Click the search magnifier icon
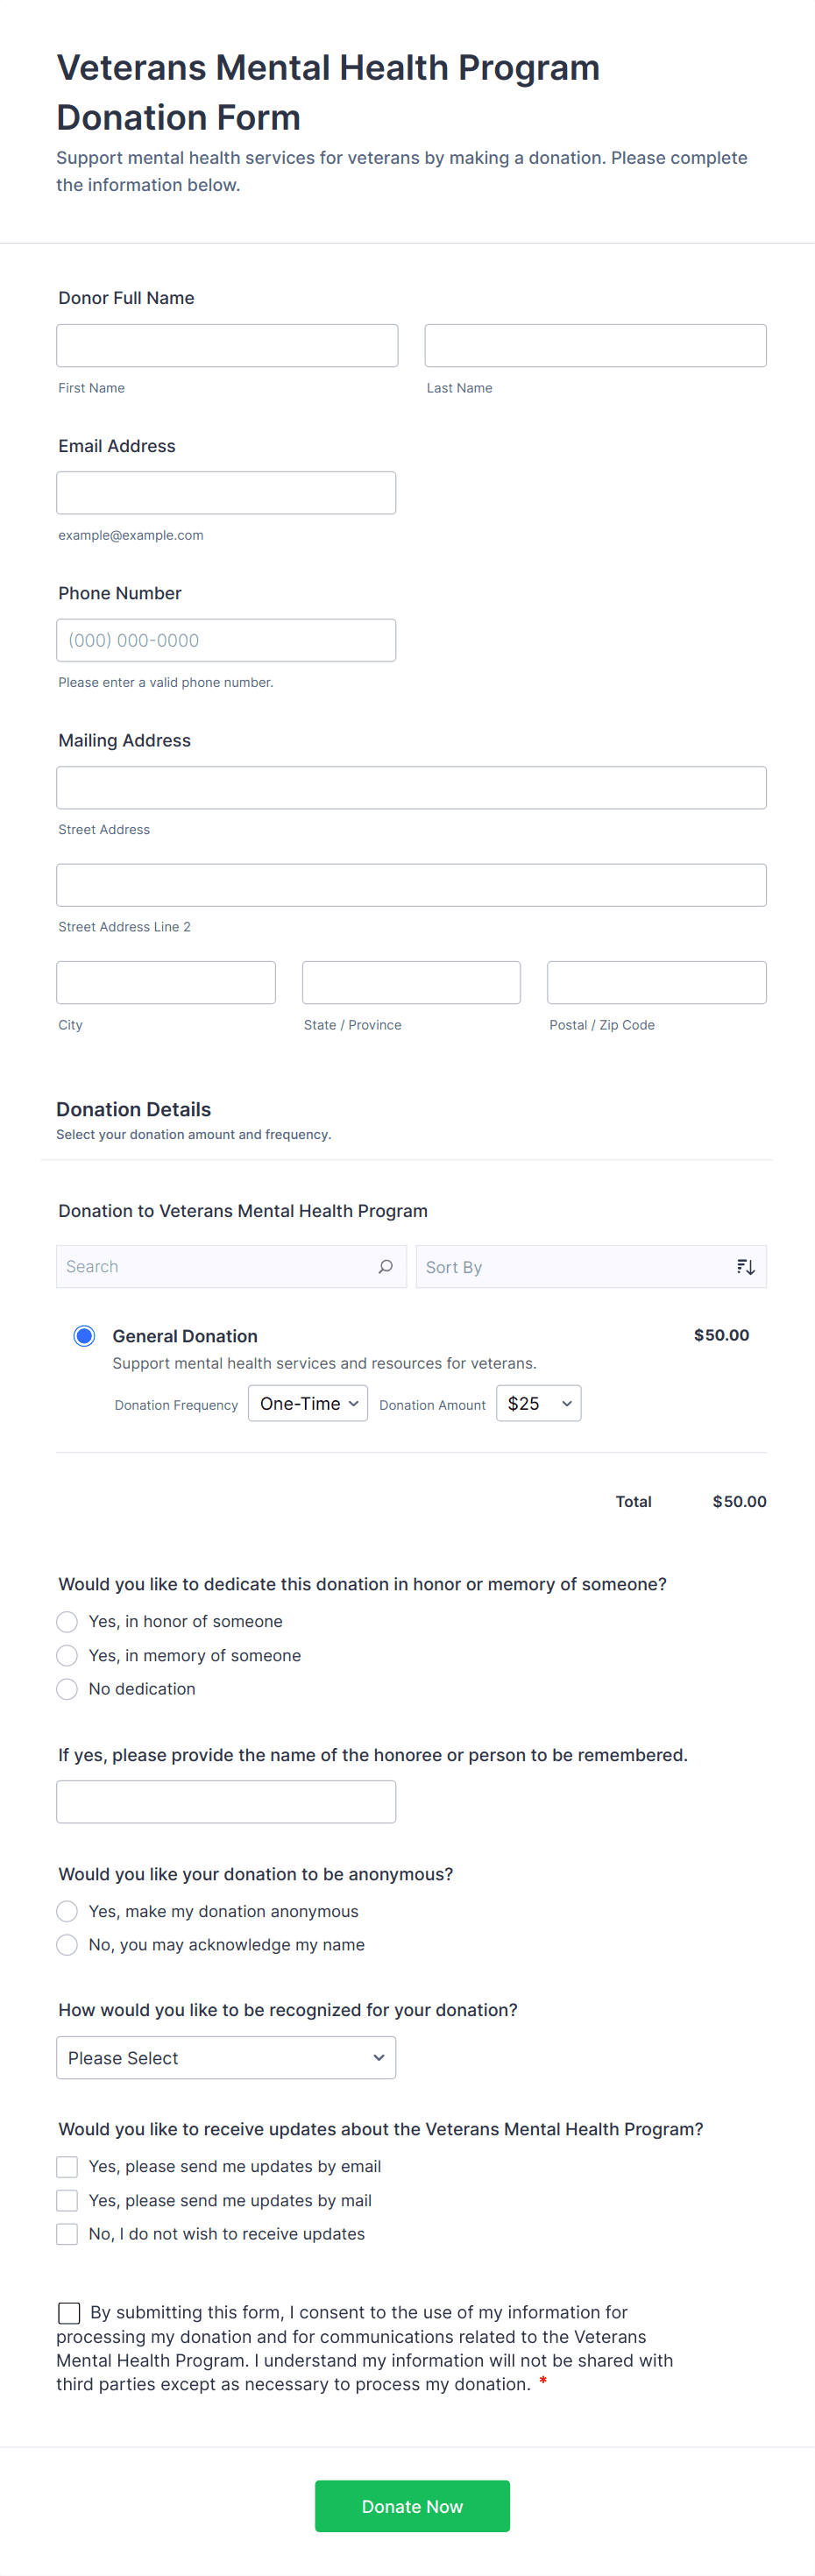Viewport: 815px width, 2576px height. [x=385, y=1266]
